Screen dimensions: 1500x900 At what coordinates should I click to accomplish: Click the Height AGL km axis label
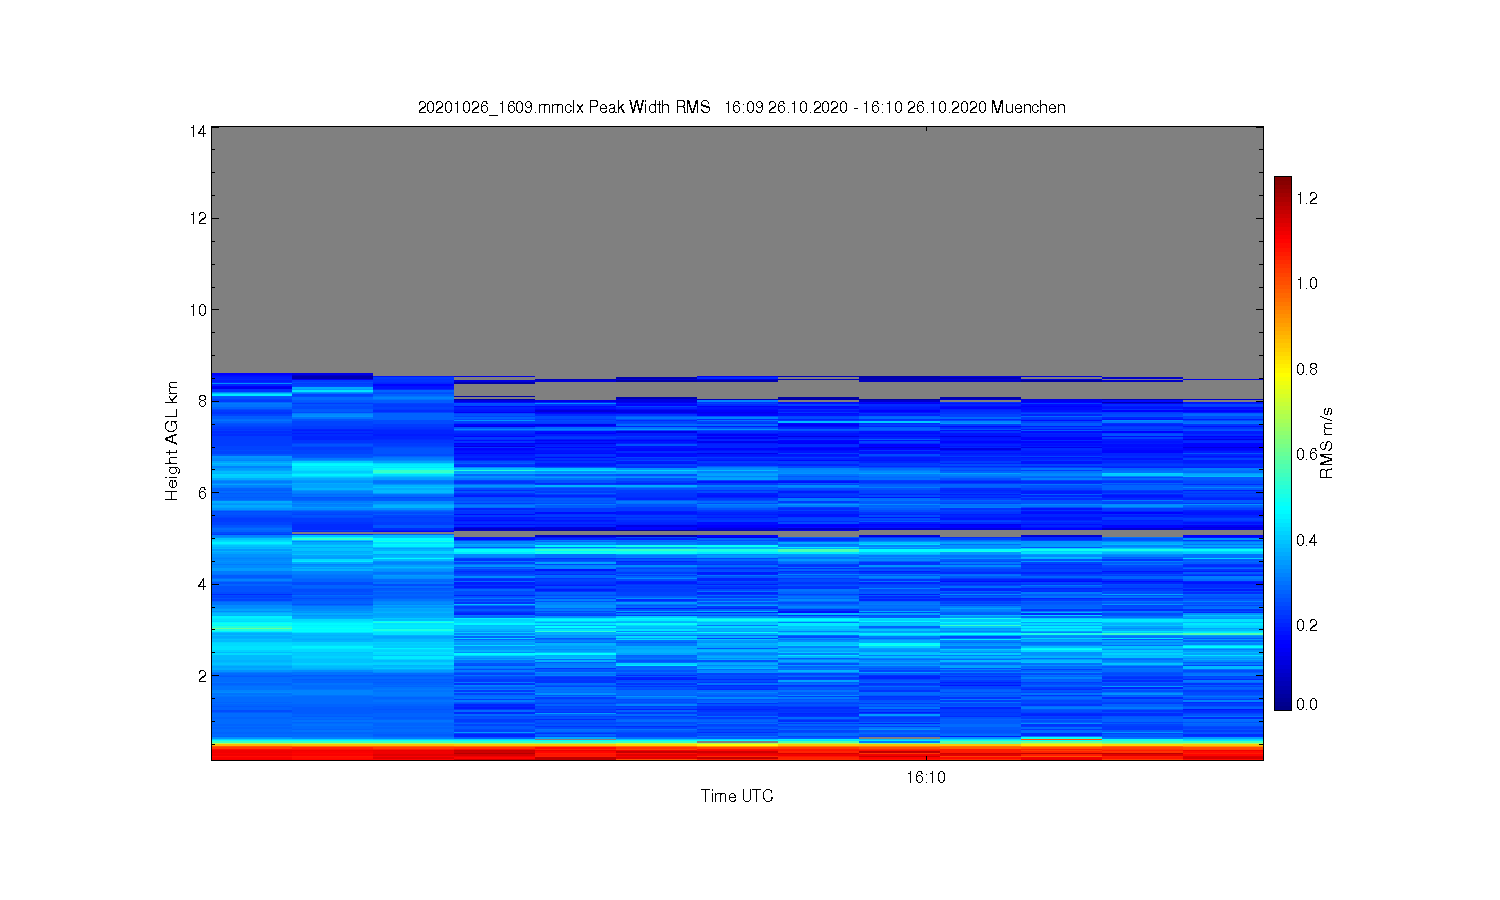click(x=172, y=441)
